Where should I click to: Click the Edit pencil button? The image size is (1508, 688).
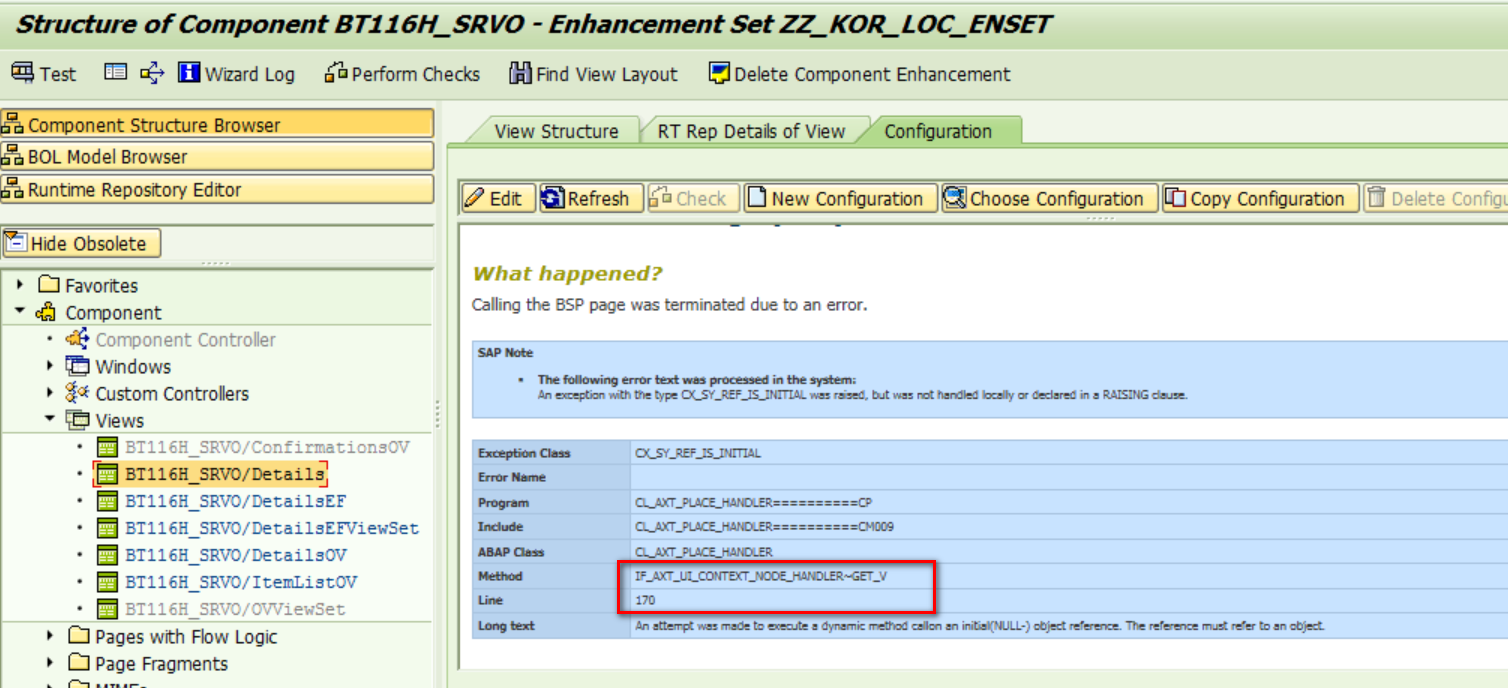pos(498,198)
